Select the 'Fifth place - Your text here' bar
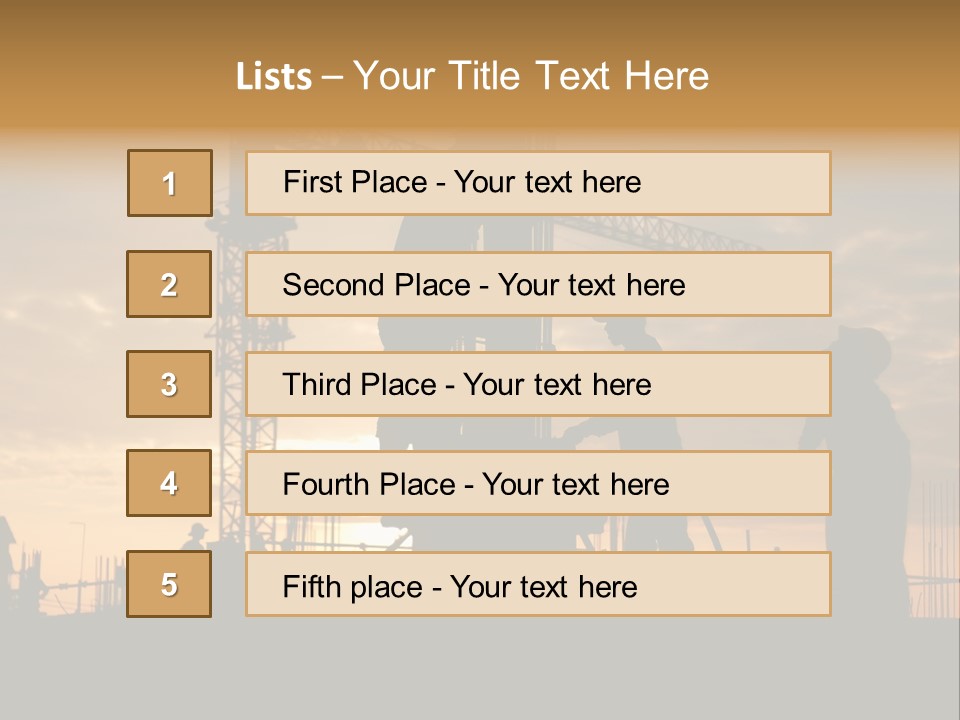 pos(538,584)
